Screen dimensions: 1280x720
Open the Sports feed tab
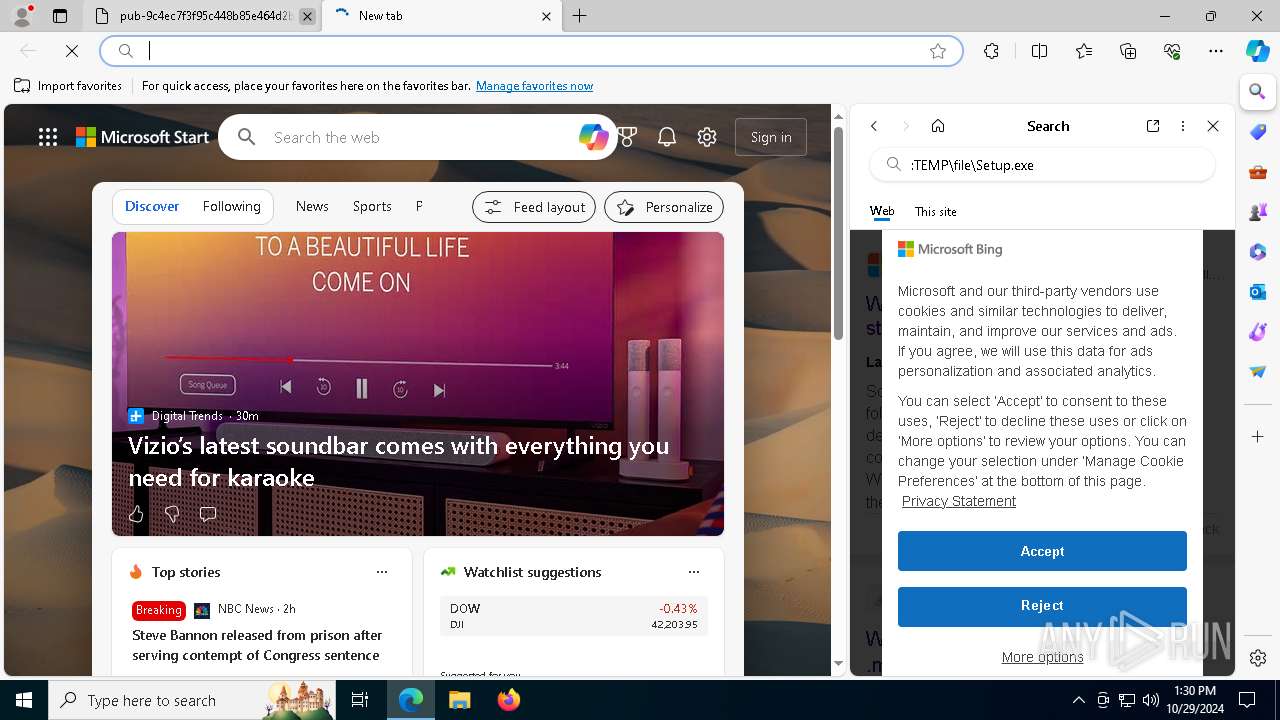coord(372,206)
